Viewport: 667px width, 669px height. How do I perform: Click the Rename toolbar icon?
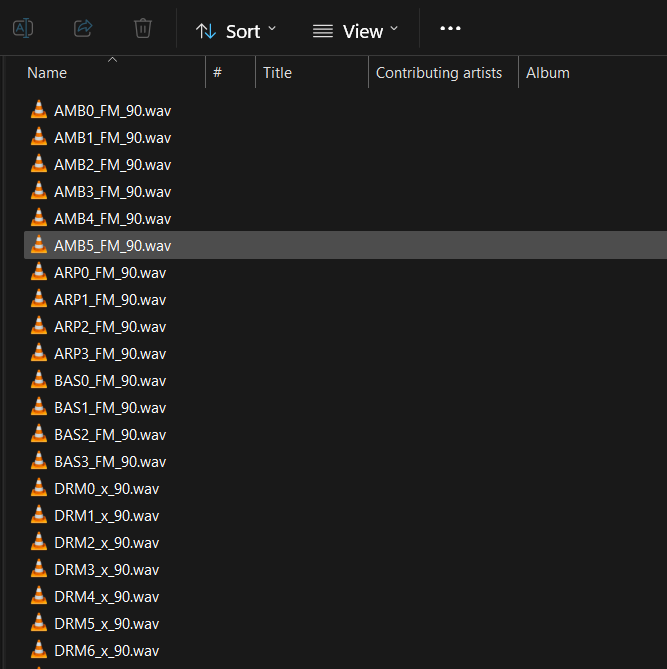coord(23,29)
